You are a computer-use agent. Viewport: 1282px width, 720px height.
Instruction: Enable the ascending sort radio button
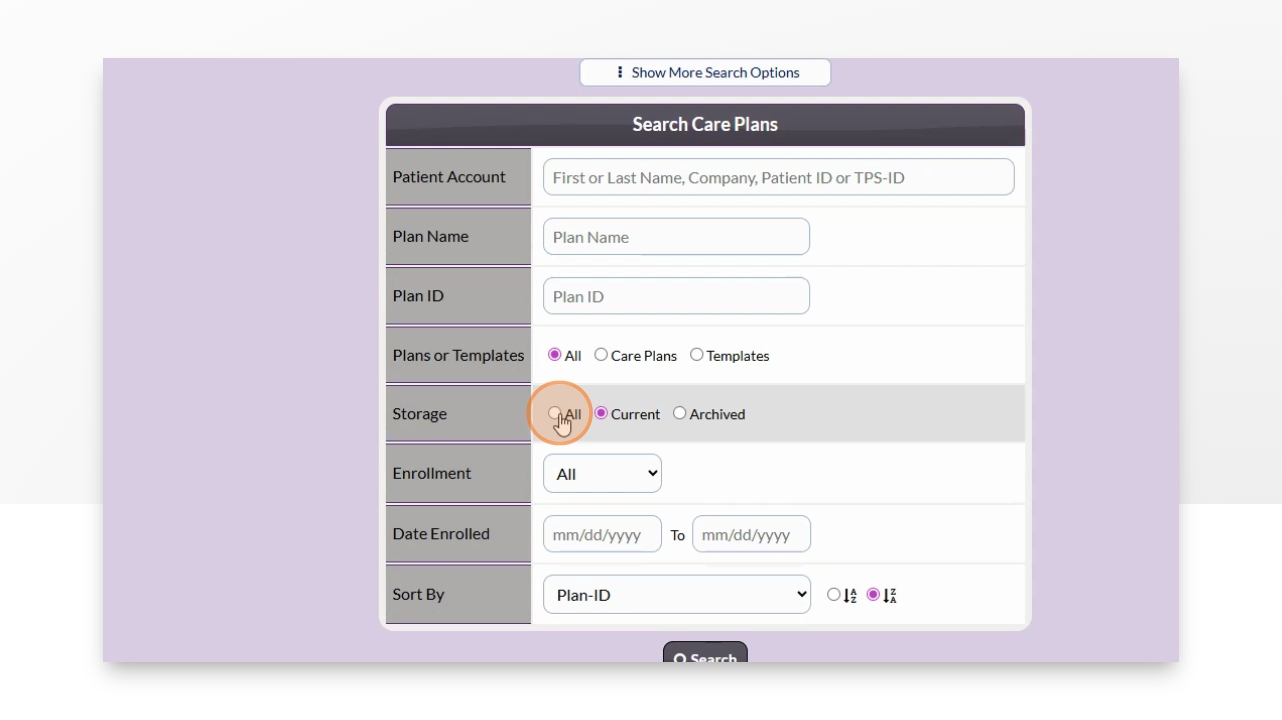834,595
